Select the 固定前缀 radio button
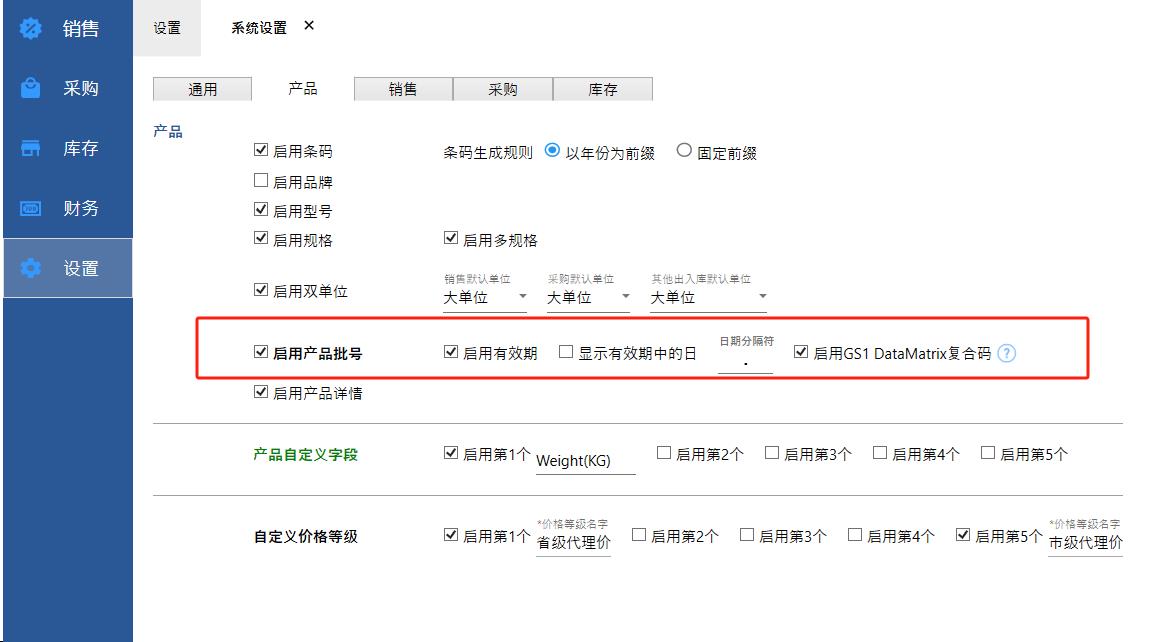The image size is (1168, 642). tap(684, 151)
